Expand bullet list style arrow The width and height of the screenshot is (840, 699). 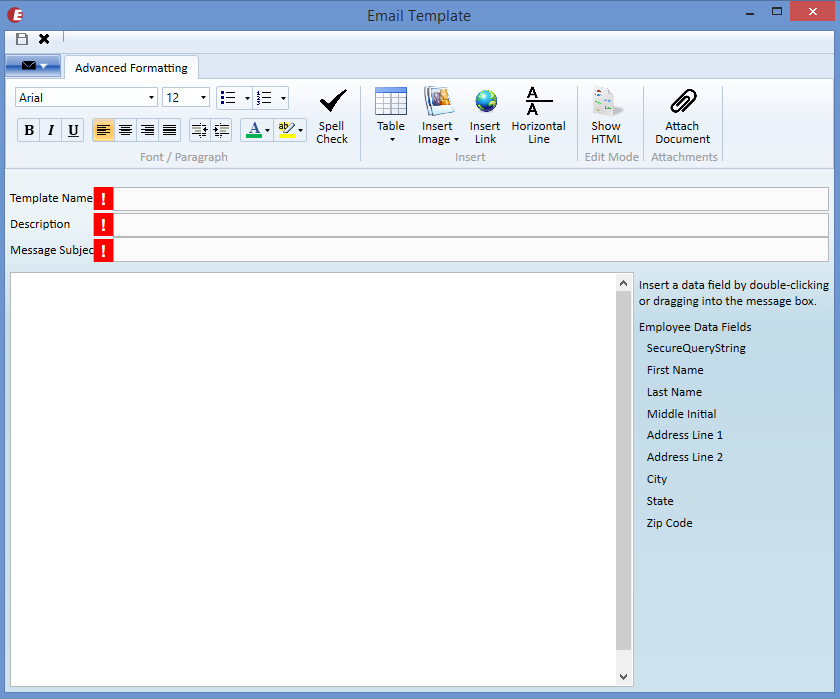point(247,98)
